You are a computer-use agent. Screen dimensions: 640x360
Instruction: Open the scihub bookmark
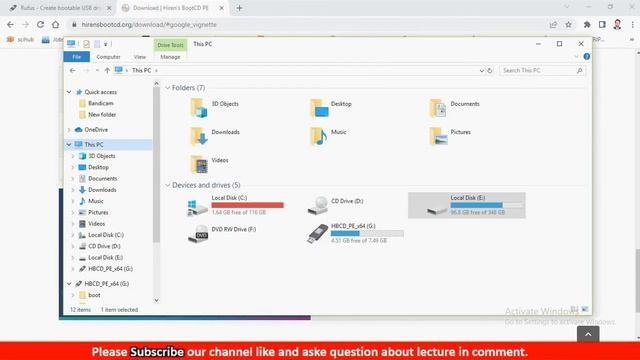tap(20, 40)
